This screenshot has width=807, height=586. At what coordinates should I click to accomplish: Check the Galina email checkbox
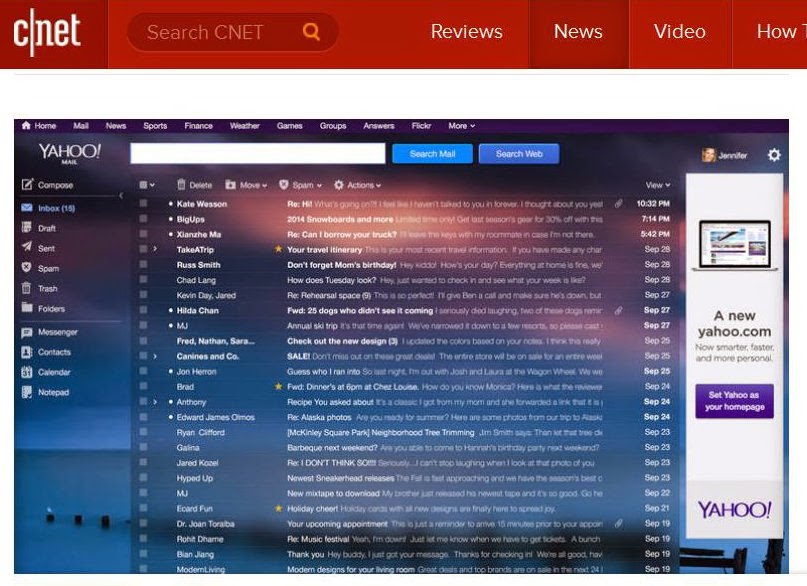144,447
